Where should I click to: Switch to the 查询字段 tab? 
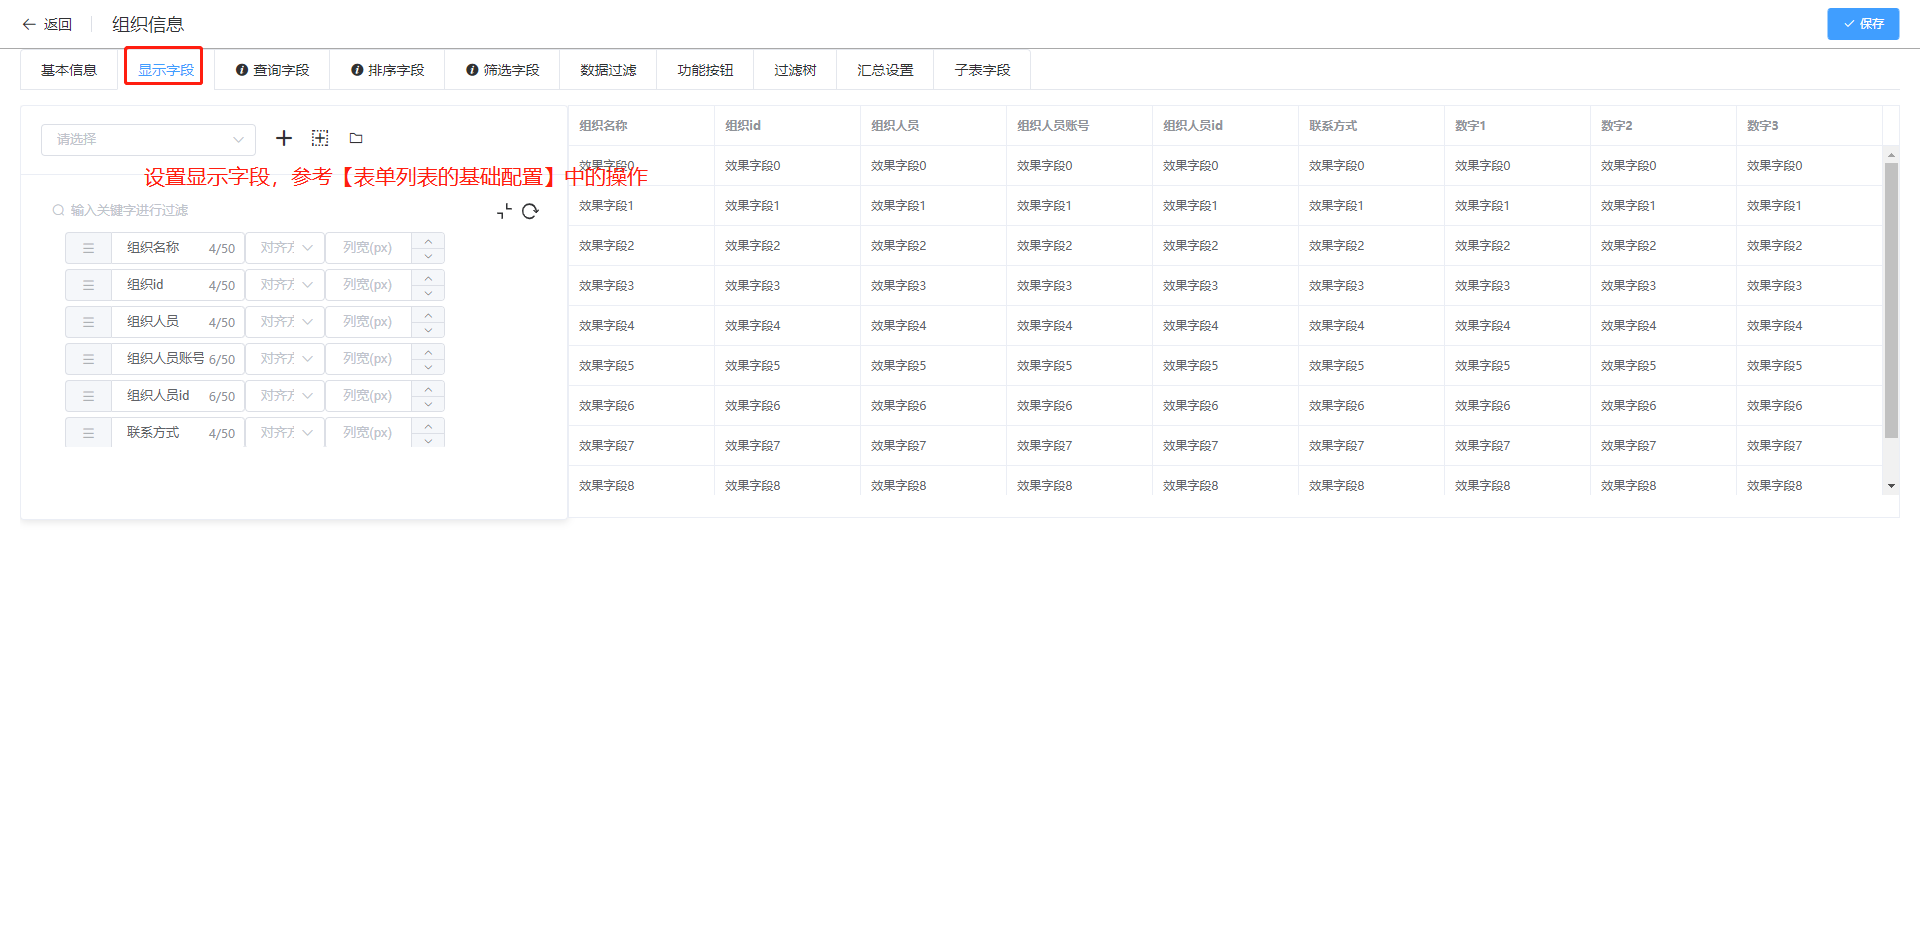coord(272,70)
